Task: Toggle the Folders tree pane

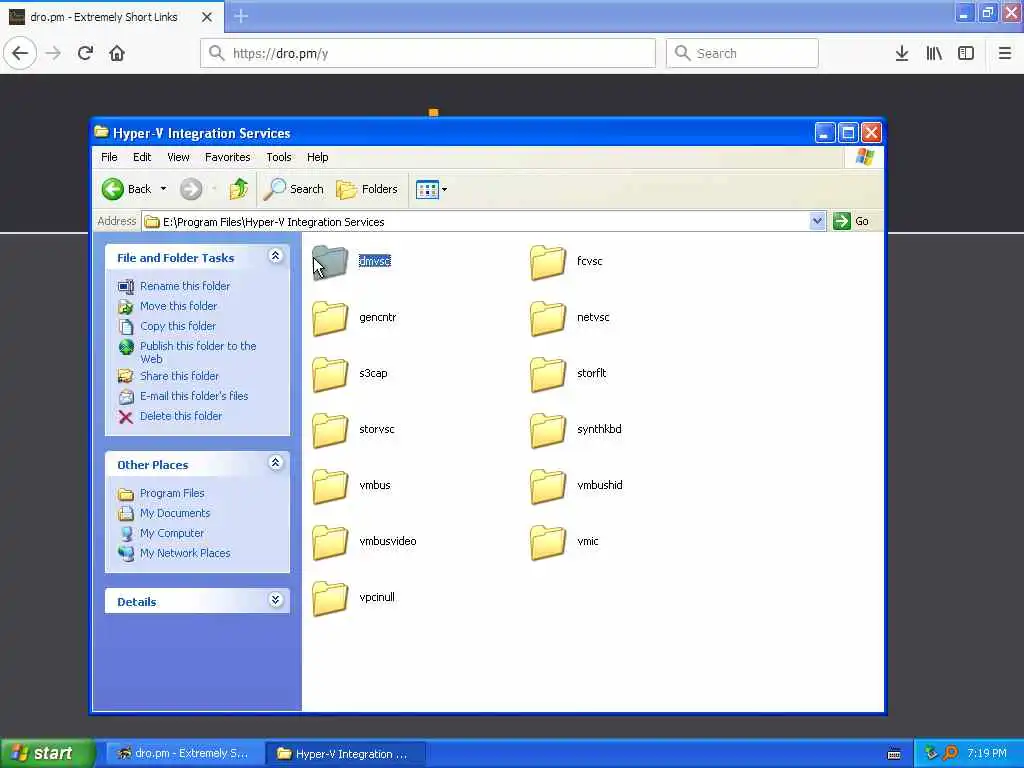Action: pos(366,189)
